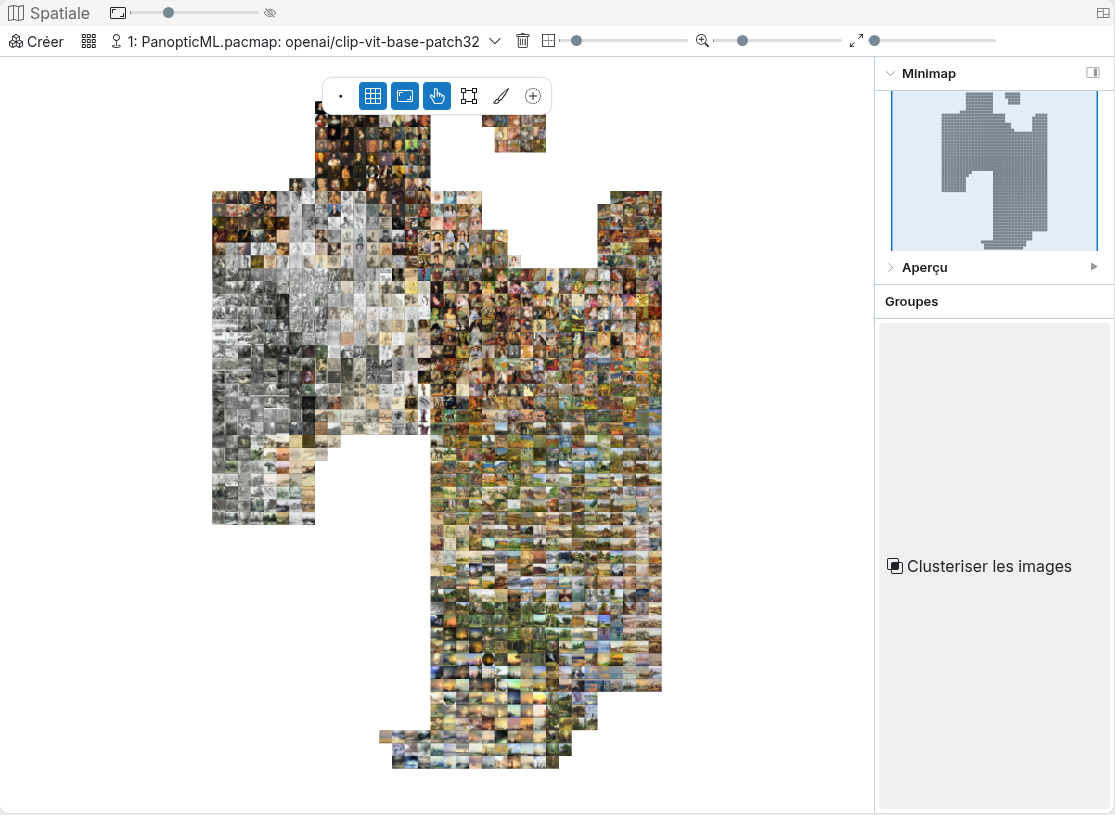Viewport: 1115px width, 815px height.
Task: Click inside the Minimap overview
Action: (994, 171)
